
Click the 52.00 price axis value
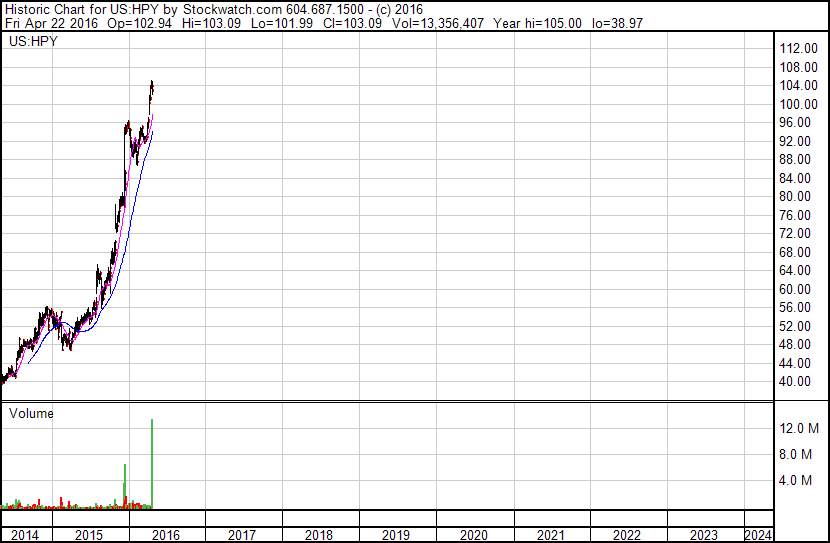[x=795, y=327]
